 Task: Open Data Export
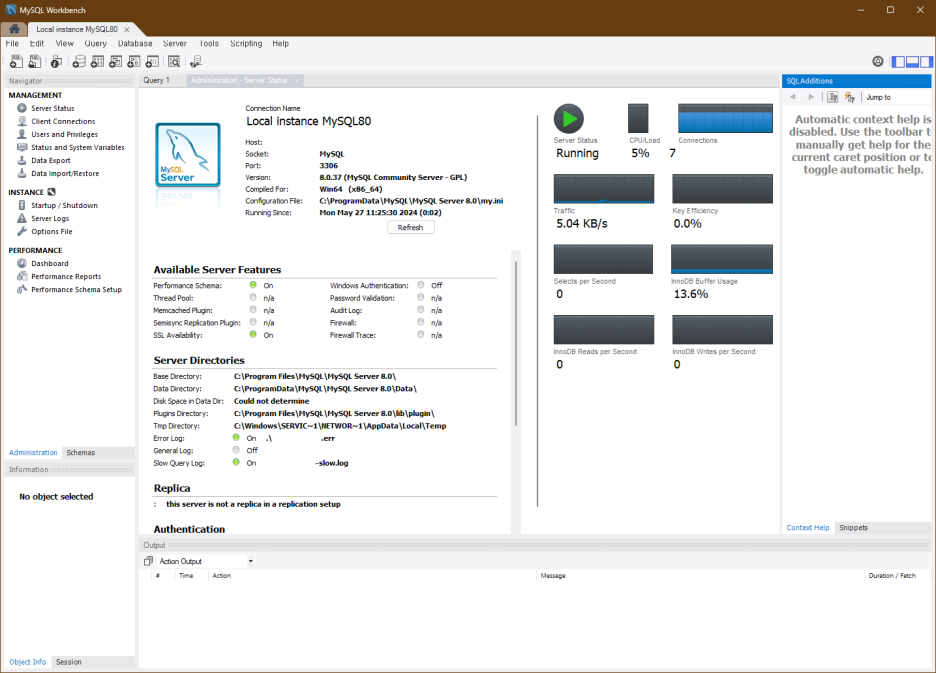point(51,161)
